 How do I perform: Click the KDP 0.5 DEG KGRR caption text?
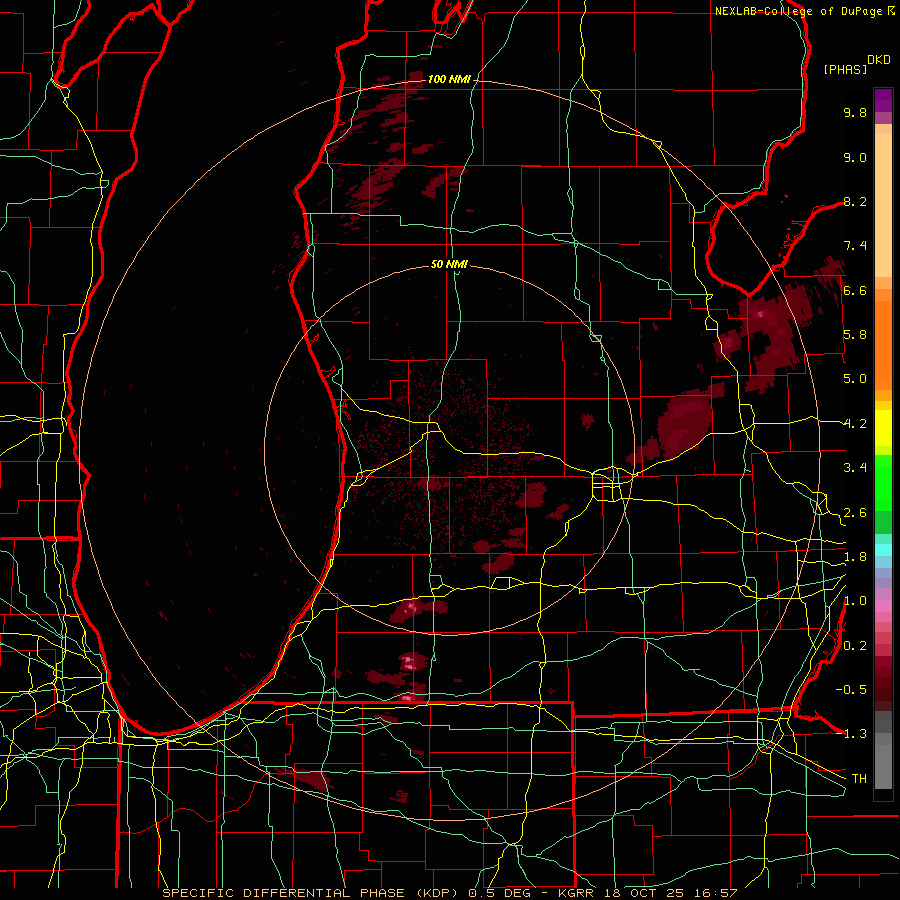coord(449,893)
